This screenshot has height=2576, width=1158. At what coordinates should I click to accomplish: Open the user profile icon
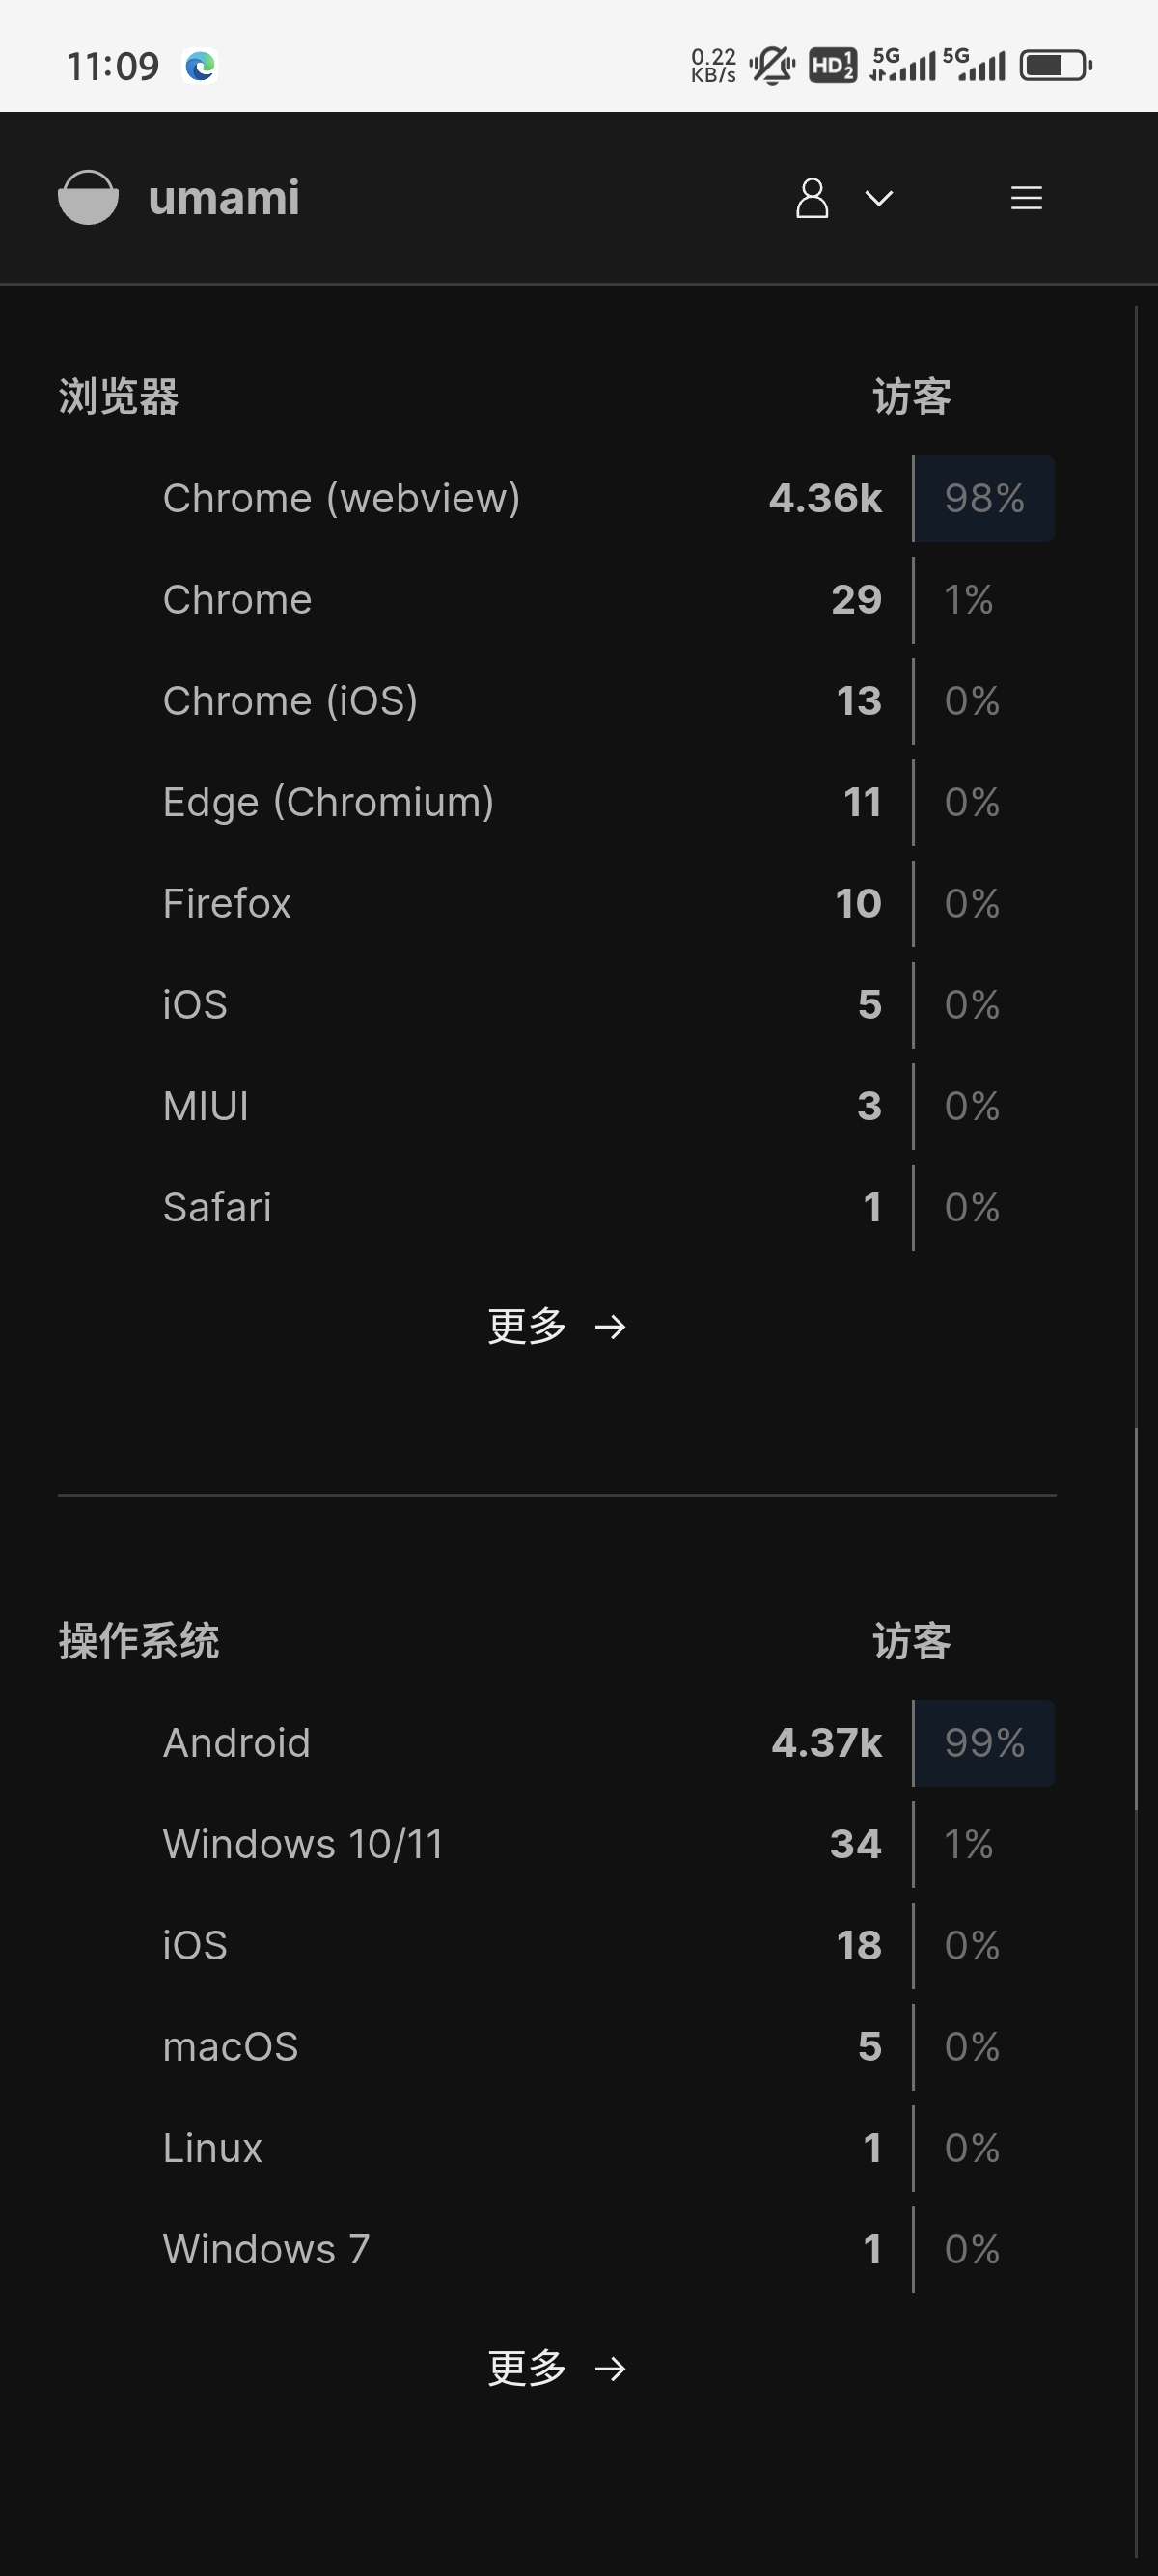(811, 198)
